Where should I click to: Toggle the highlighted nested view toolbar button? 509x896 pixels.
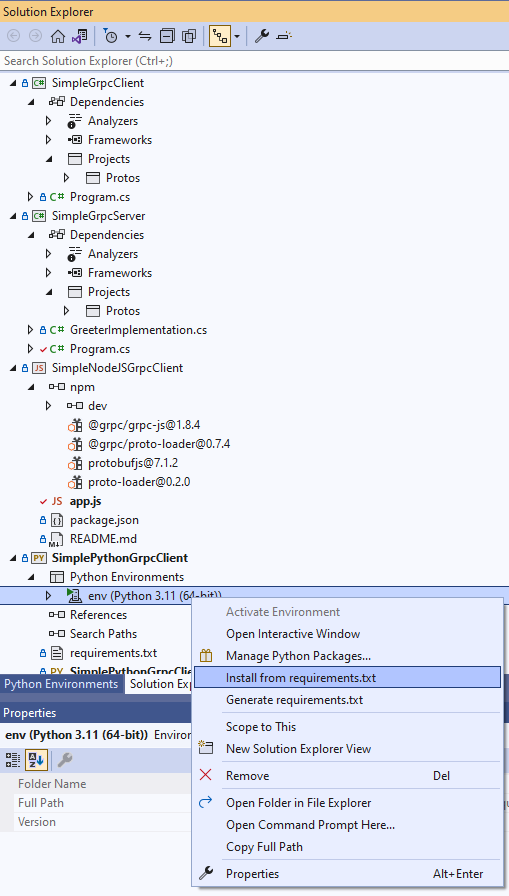click(x=220, y=37)
